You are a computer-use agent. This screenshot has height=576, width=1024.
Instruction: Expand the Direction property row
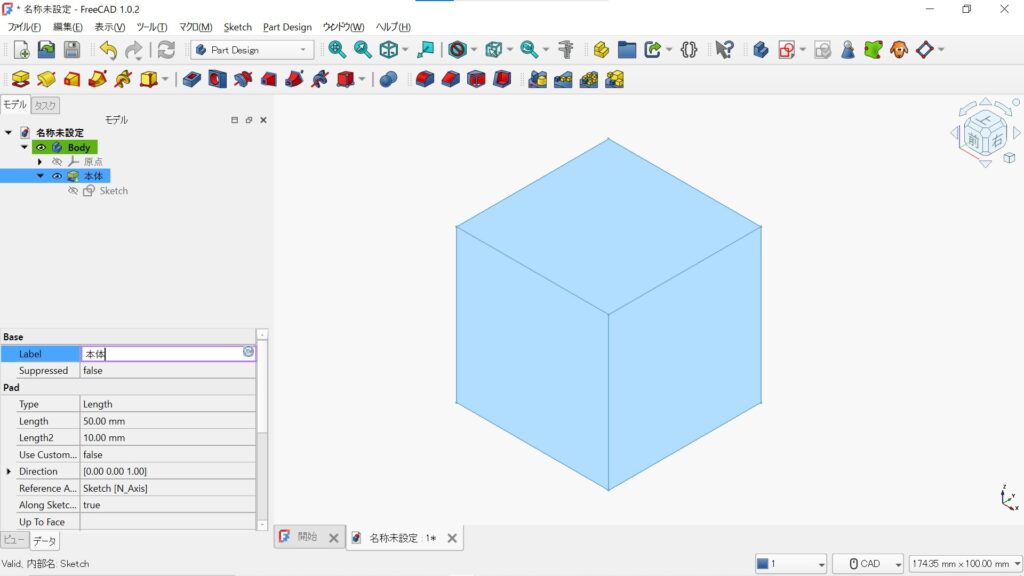9,471
